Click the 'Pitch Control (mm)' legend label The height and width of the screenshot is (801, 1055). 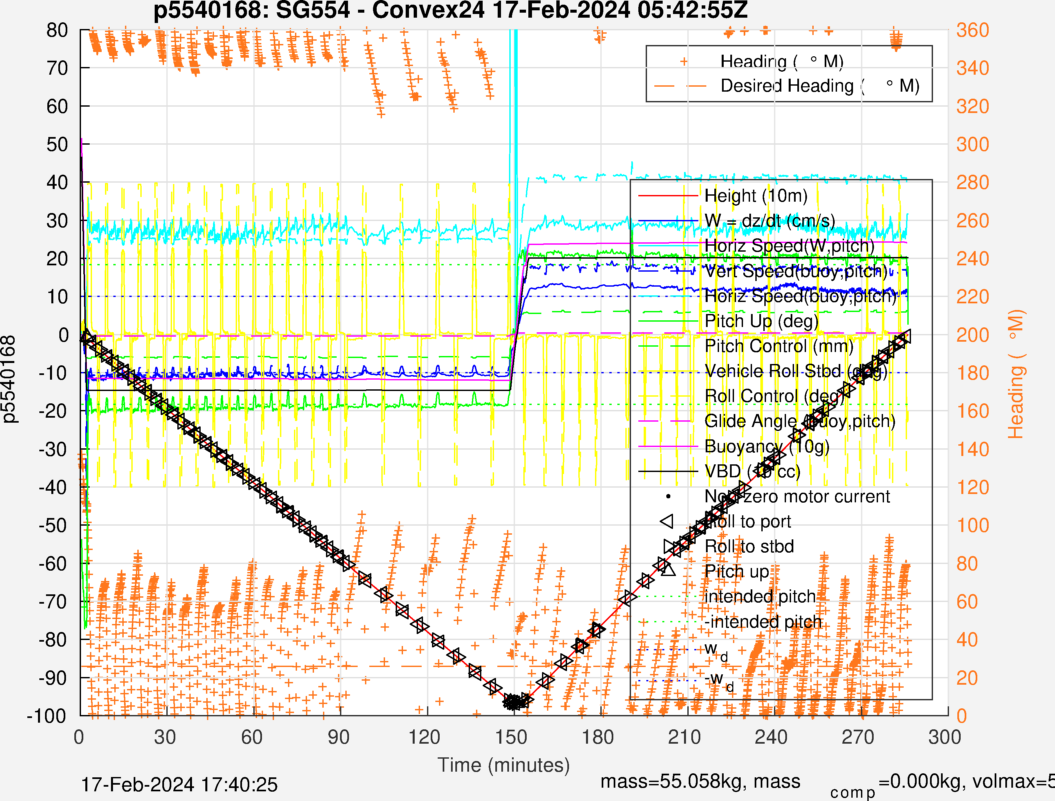point(779,346)
